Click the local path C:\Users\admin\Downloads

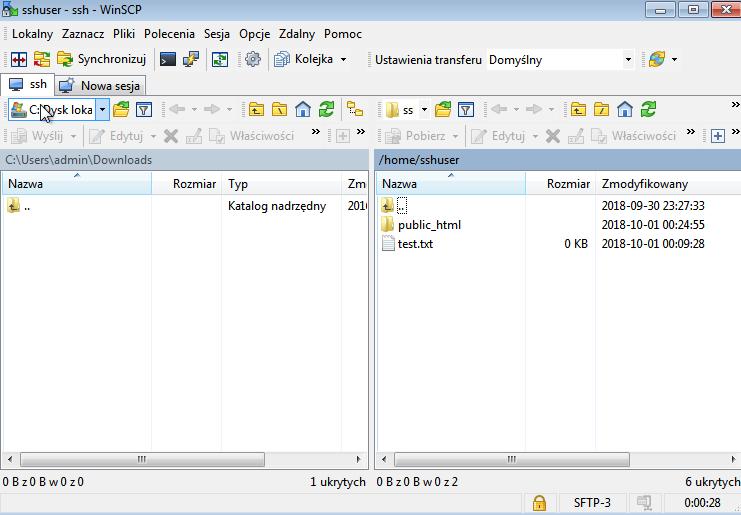(x=78, y=160)
